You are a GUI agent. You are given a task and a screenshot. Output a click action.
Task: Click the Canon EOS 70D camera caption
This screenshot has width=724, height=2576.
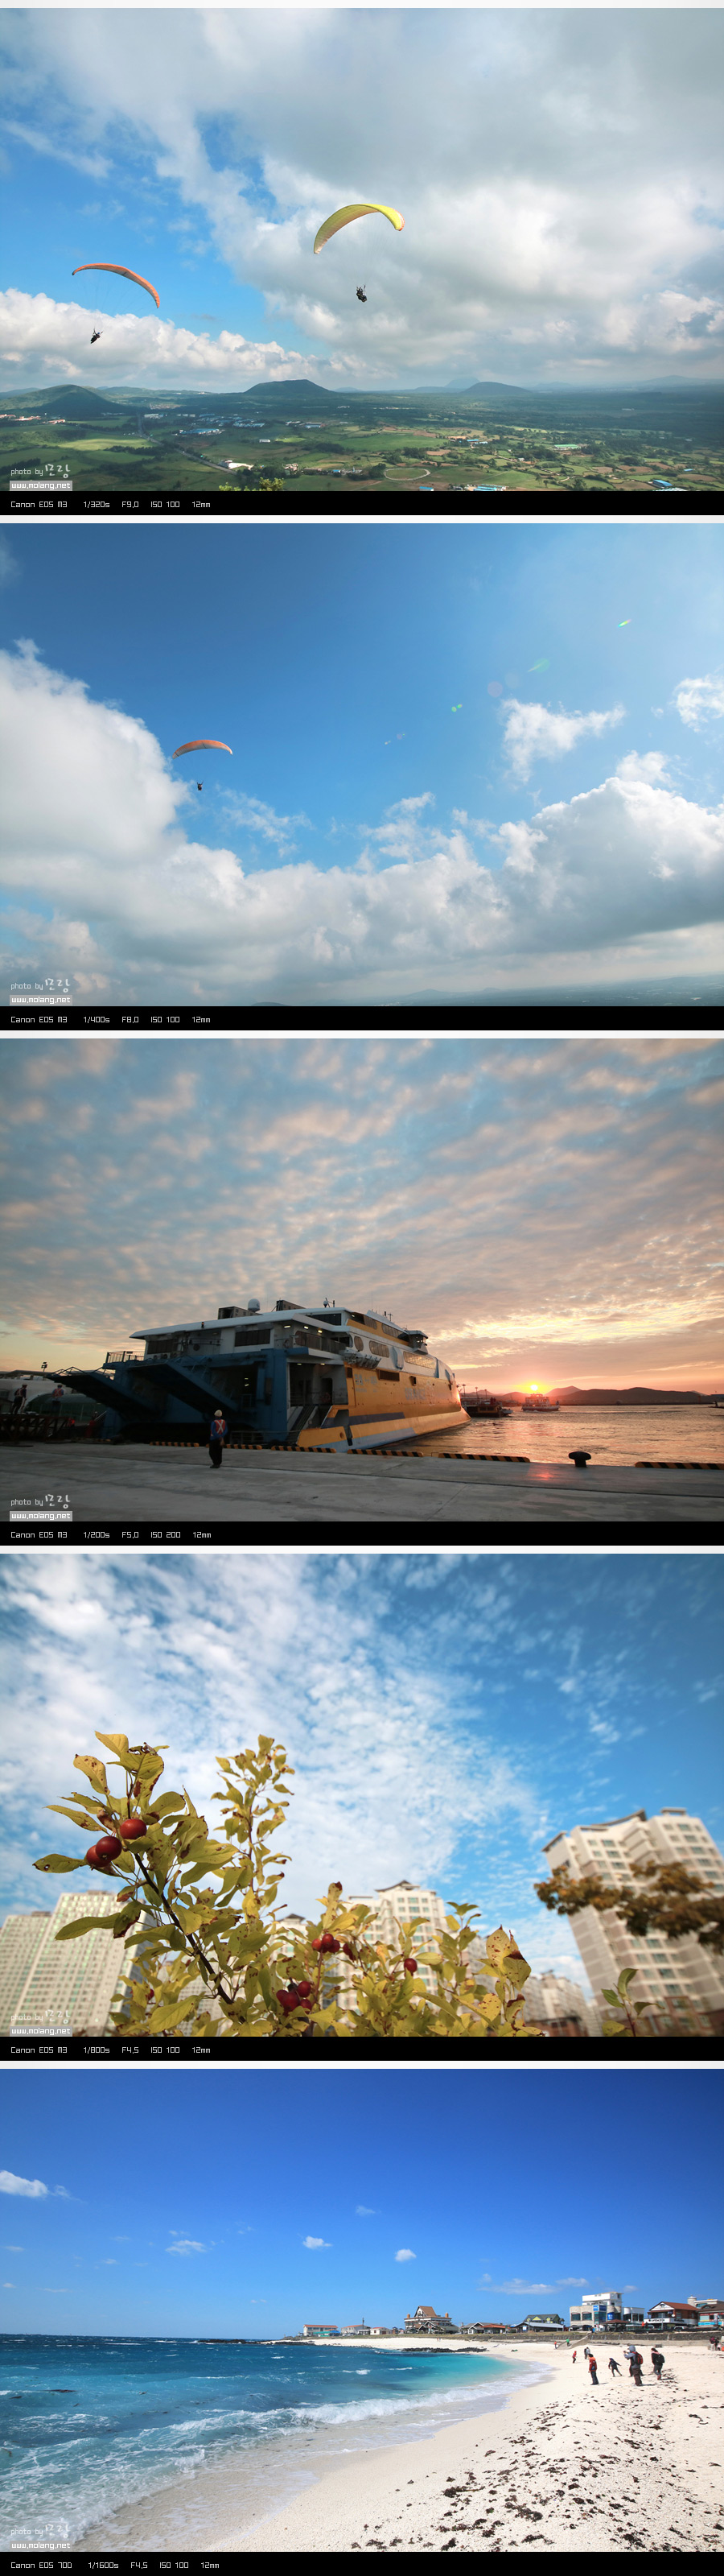(x=41, y=2565)
